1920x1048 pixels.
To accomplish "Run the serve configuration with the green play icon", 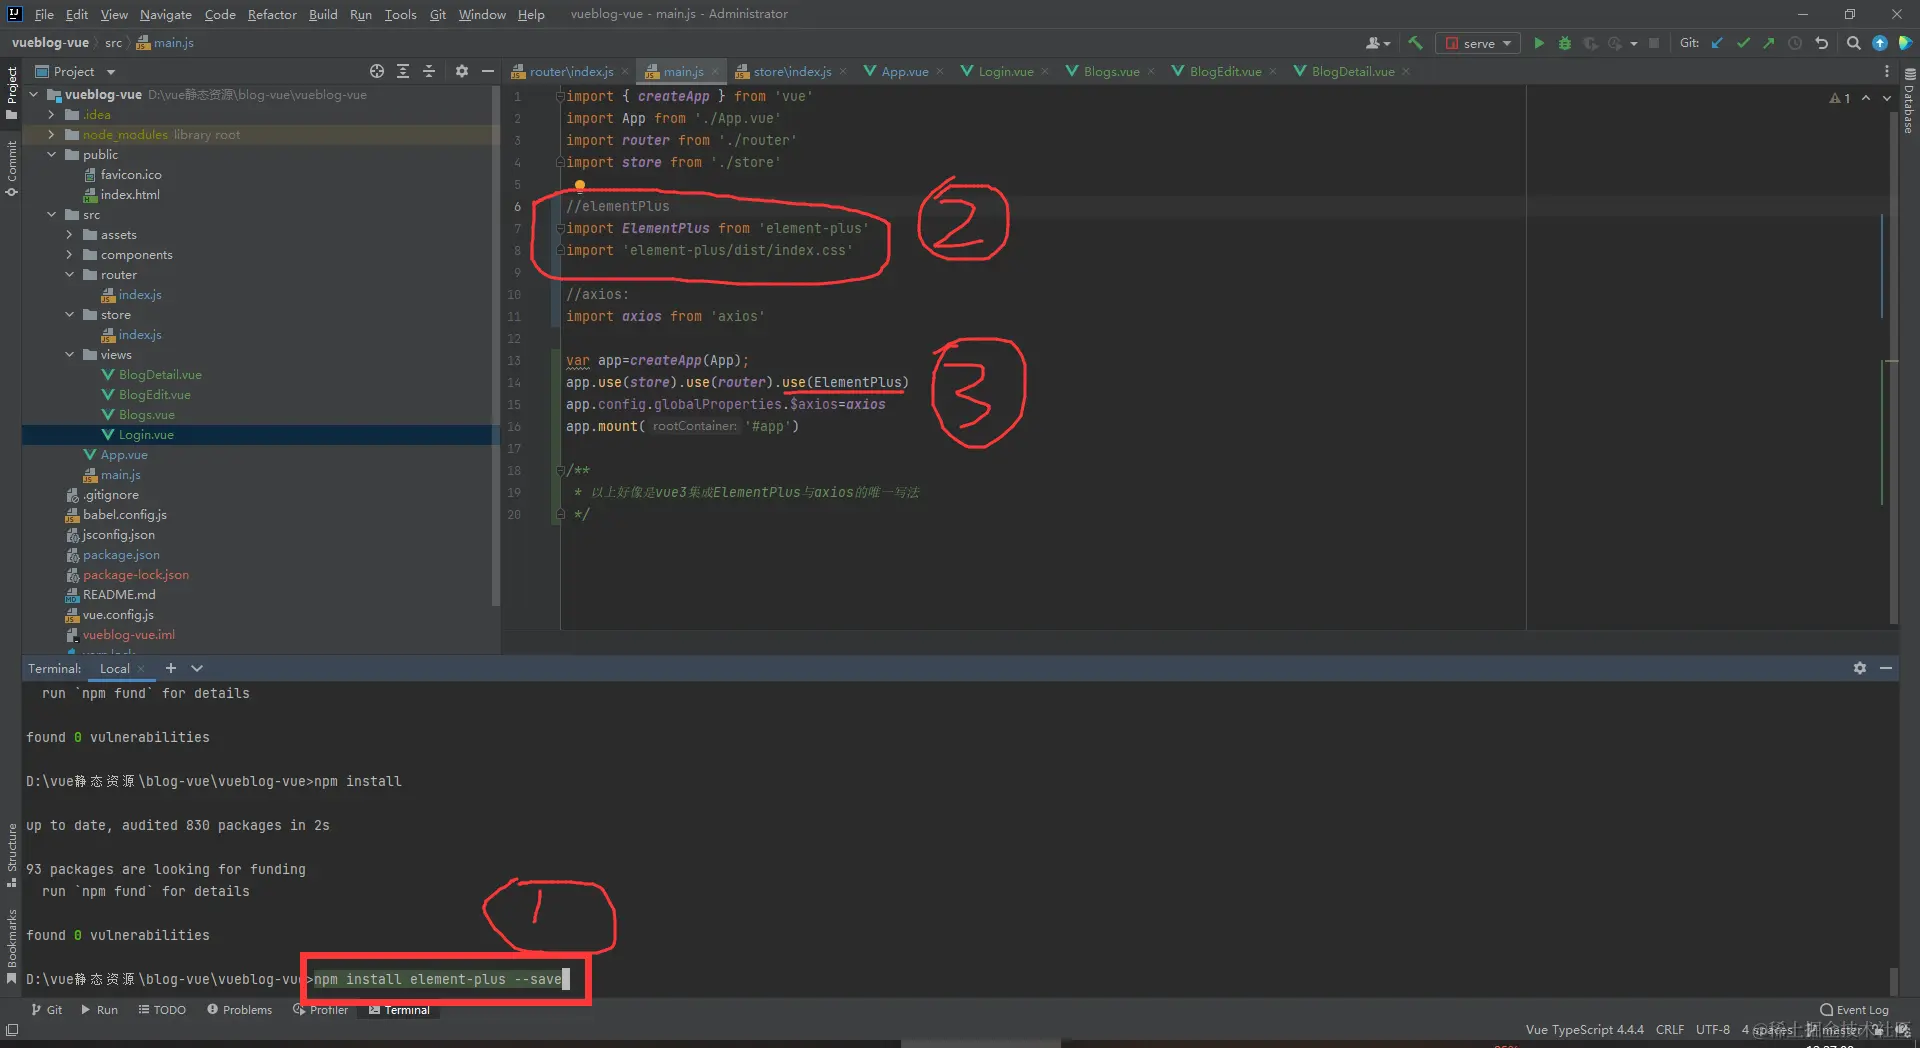I will [x=1539, y=43].
